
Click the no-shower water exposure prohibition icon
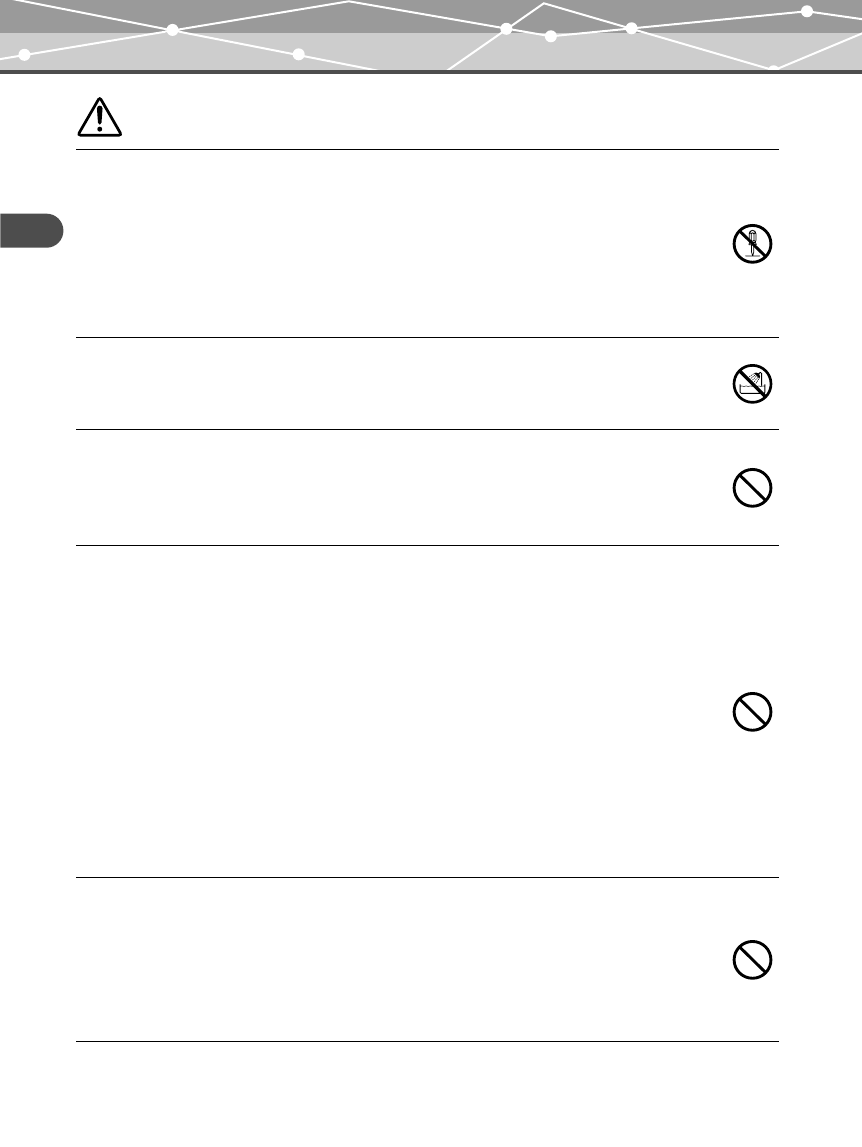coord(752,383)
